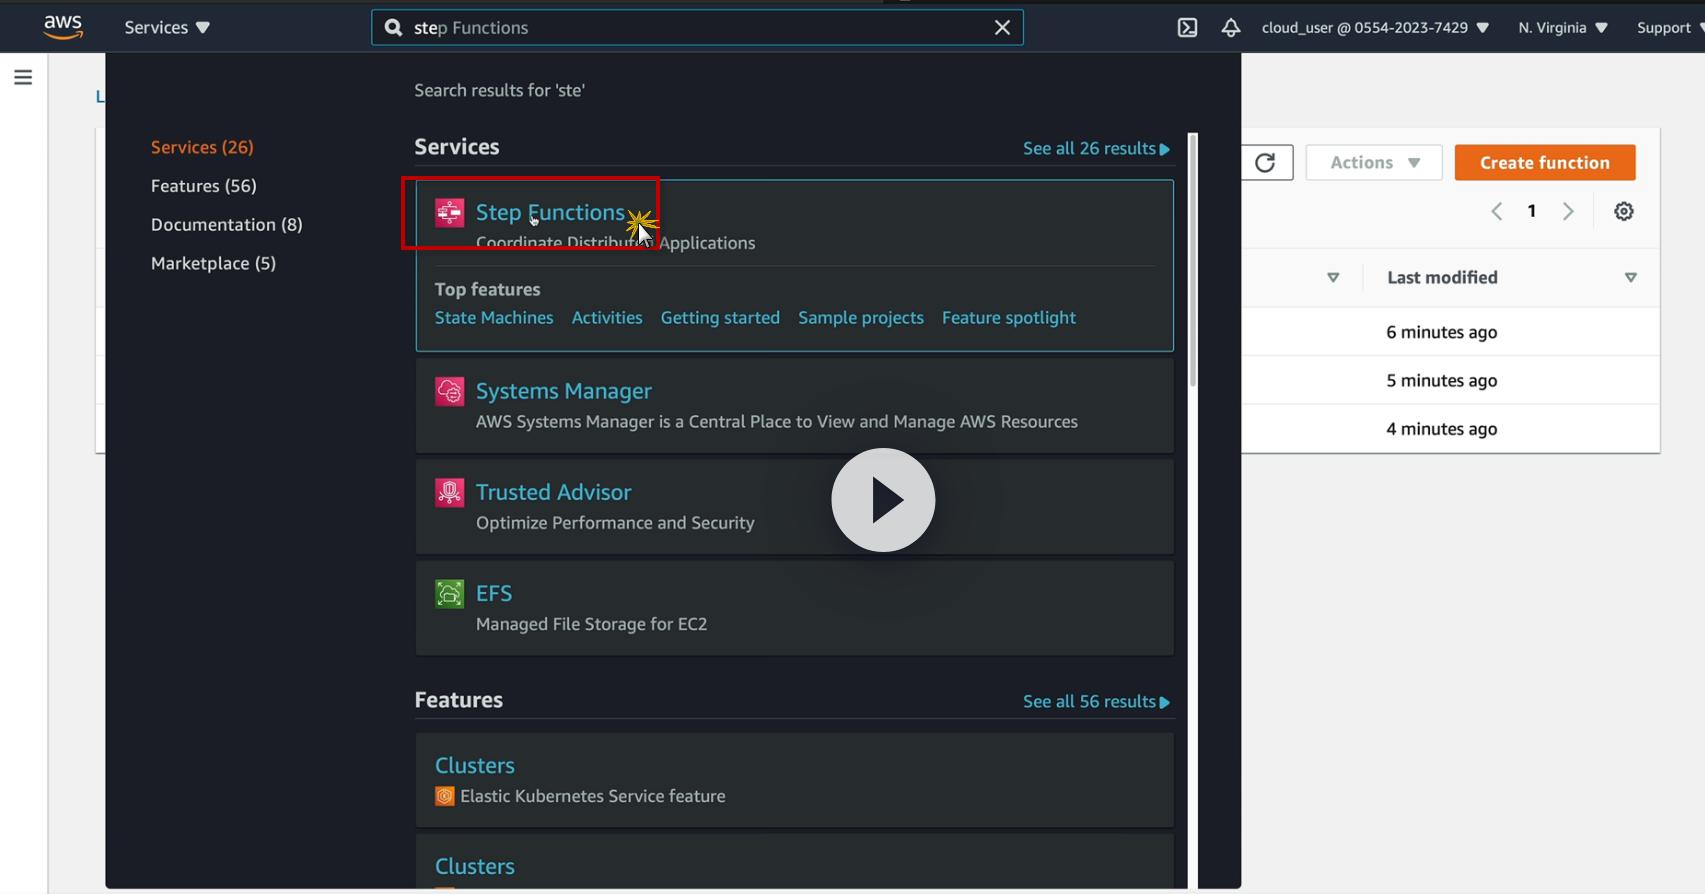Open the notifications bell
The height and width of the screenshot is (894, 1705).
1231,28
